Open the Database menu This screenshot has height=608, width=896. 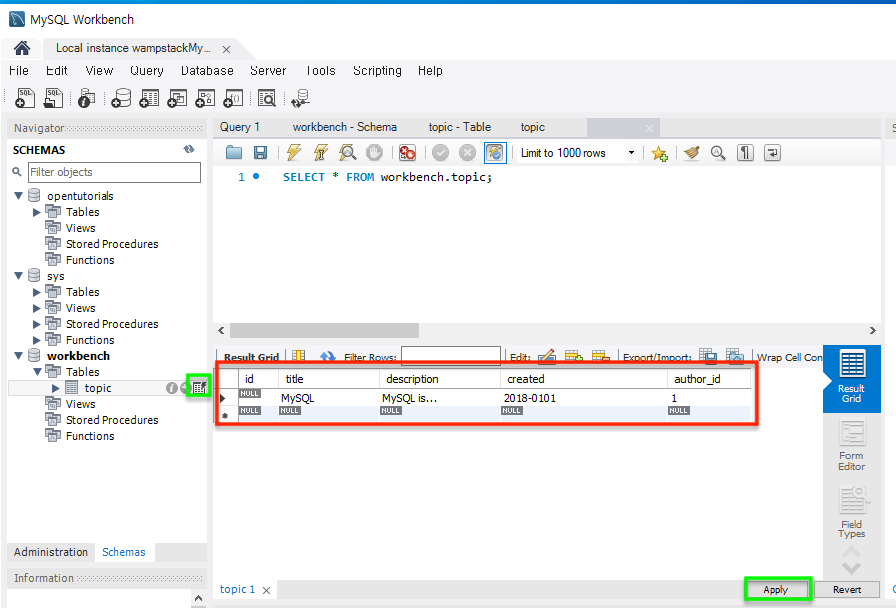tap(207, 70)
